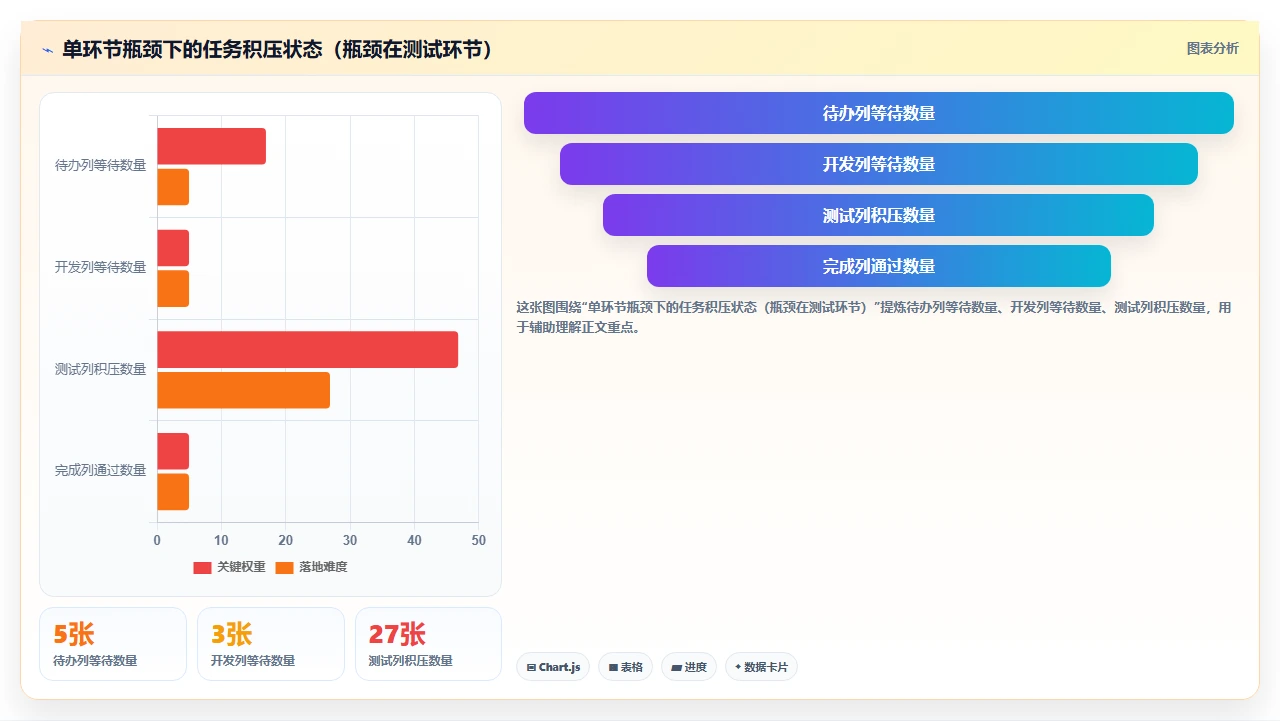The width and height of the screenshot is (1280, 721).
Task: Click the description paragraph starting 这张图围绕
Action: pos(874,317)
